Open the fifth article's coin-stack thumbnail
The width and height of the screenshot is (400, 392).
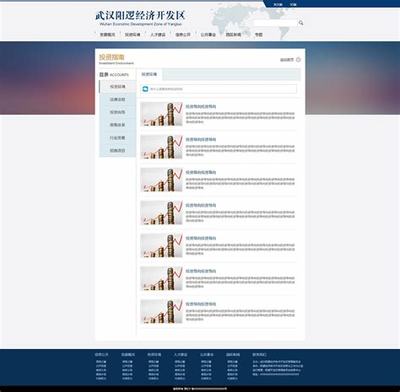pos(161,246)
